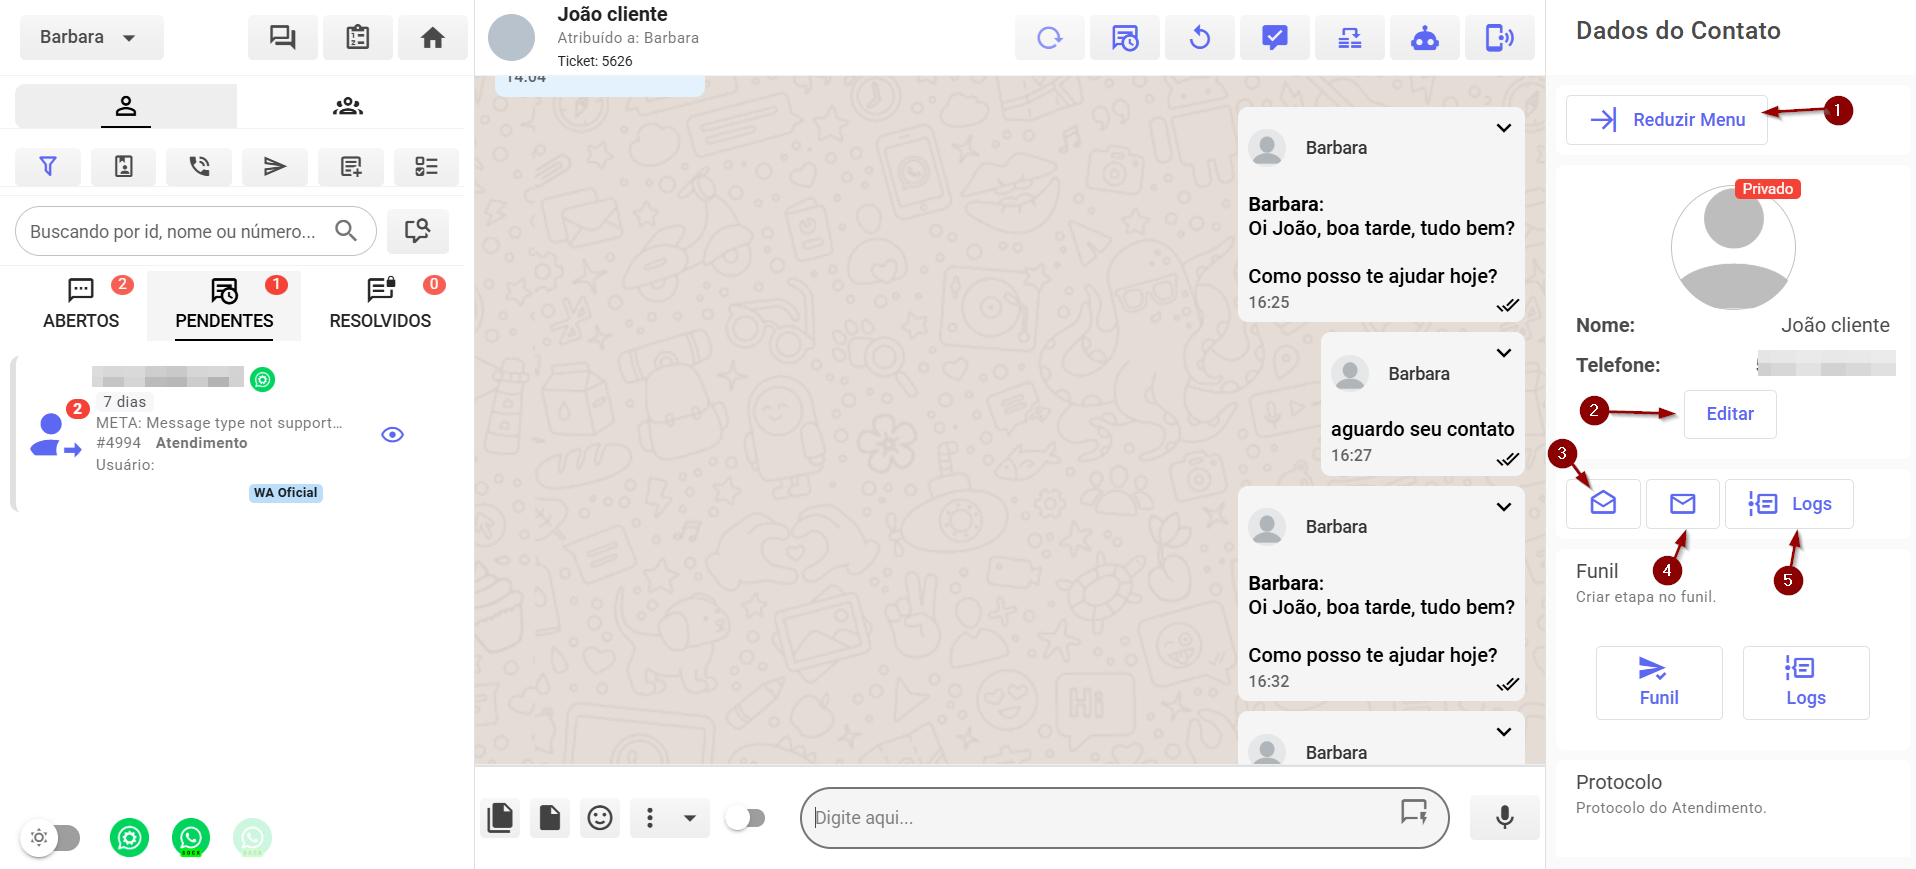1916x869 pixels.
Task: Open the emoji picker smiley icon
Action: (600, 818)
